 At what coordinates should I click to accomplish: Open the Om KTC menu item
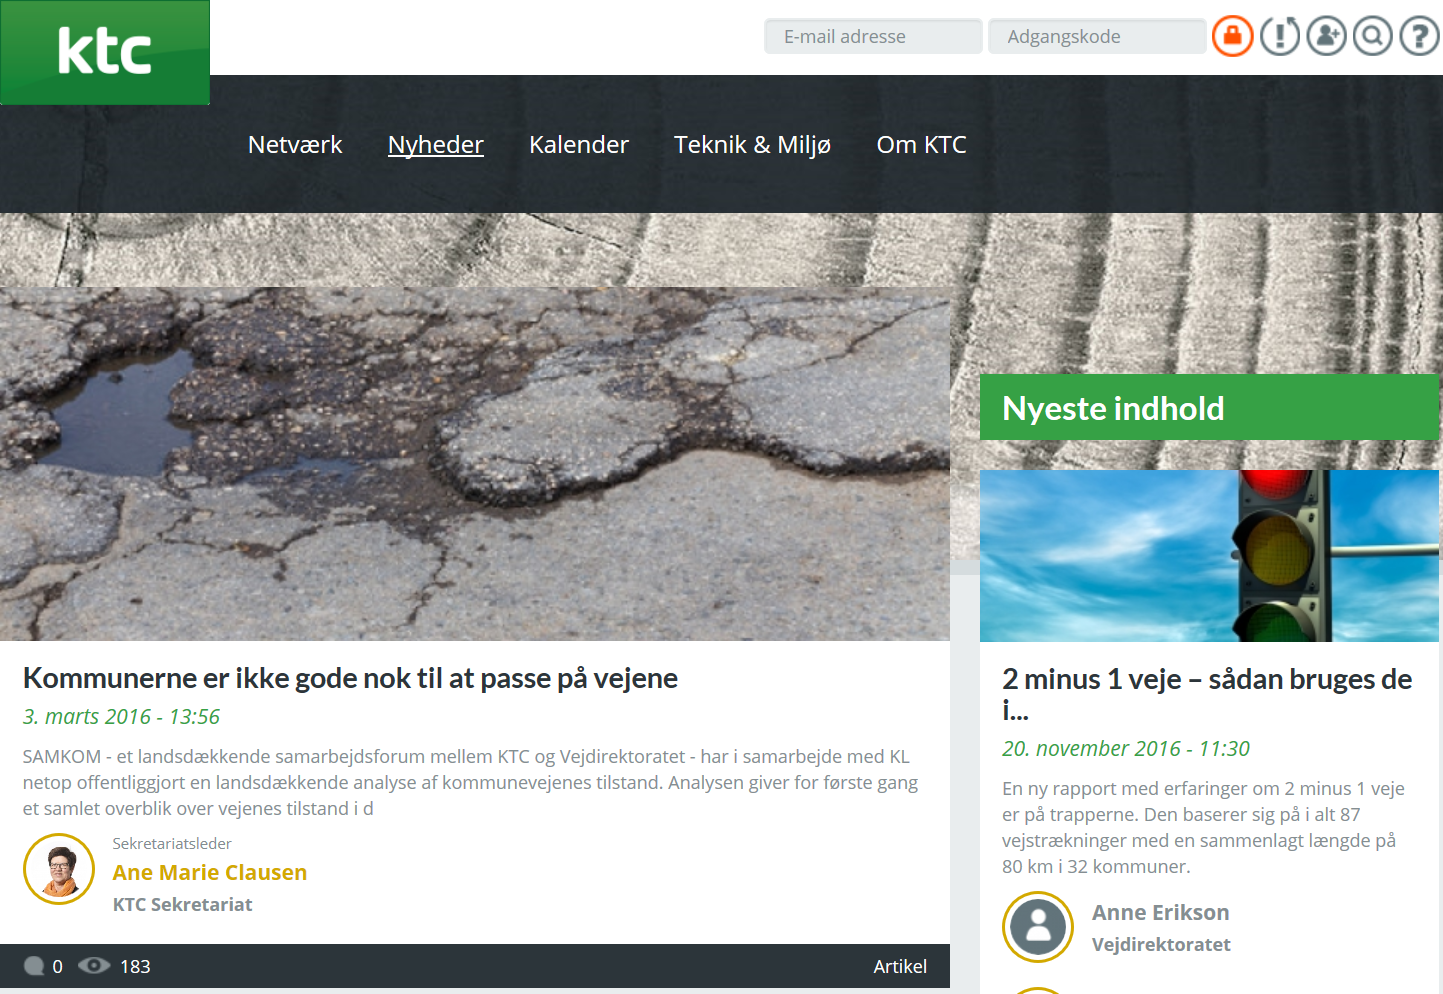[921, 145]
